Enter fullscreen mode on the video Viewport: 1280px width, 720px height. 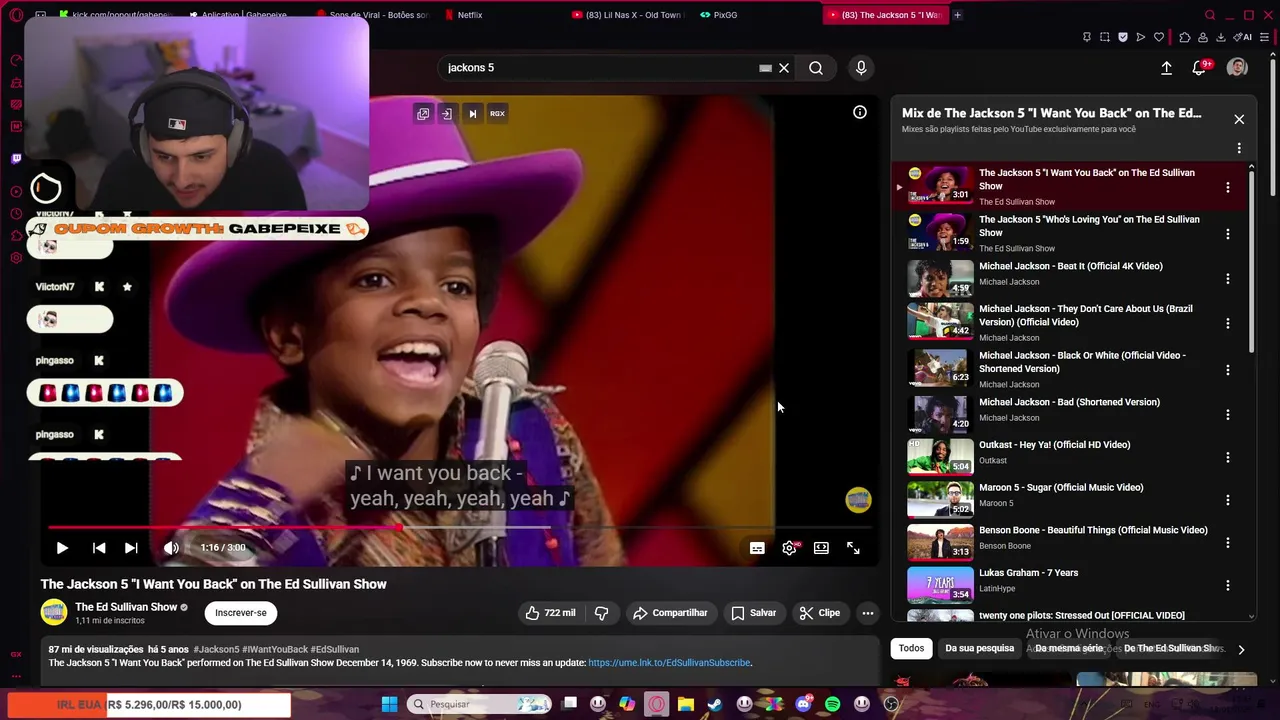[853, 548]
